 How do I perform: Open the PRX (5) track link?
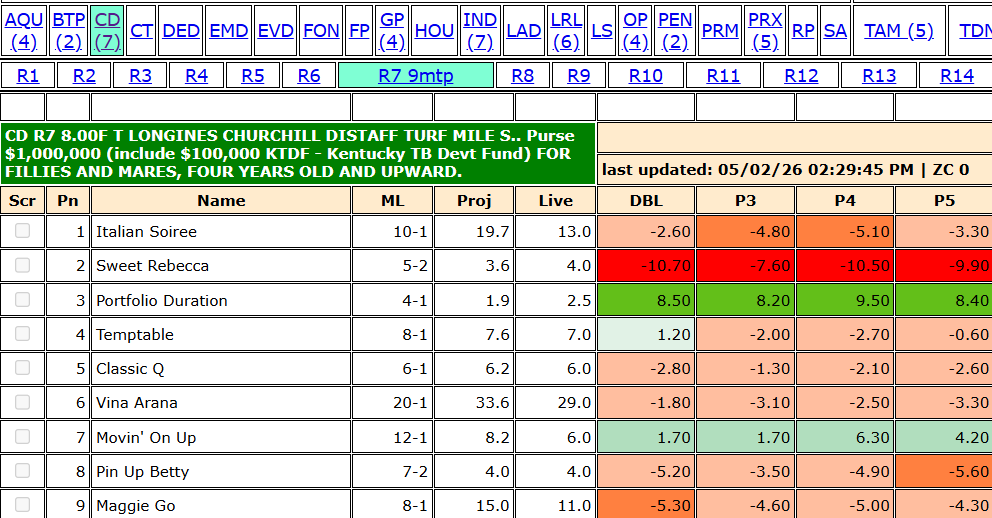coord(765,30)
